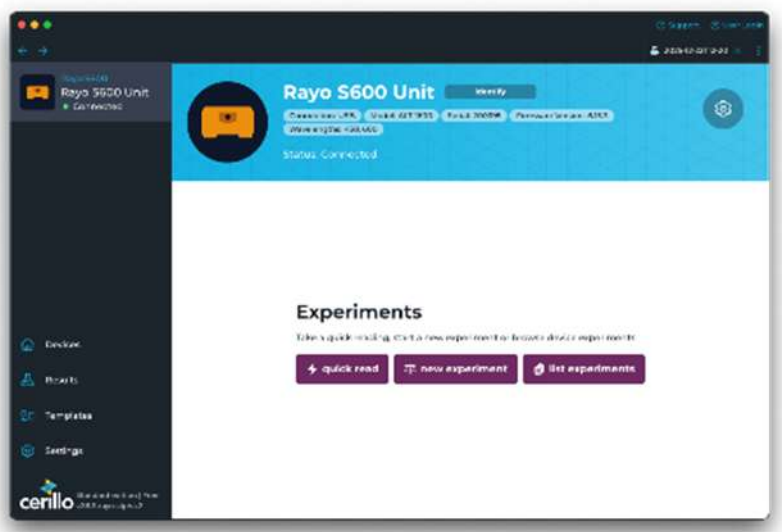Click the Status: Connected text

click(x=330, y=155)
